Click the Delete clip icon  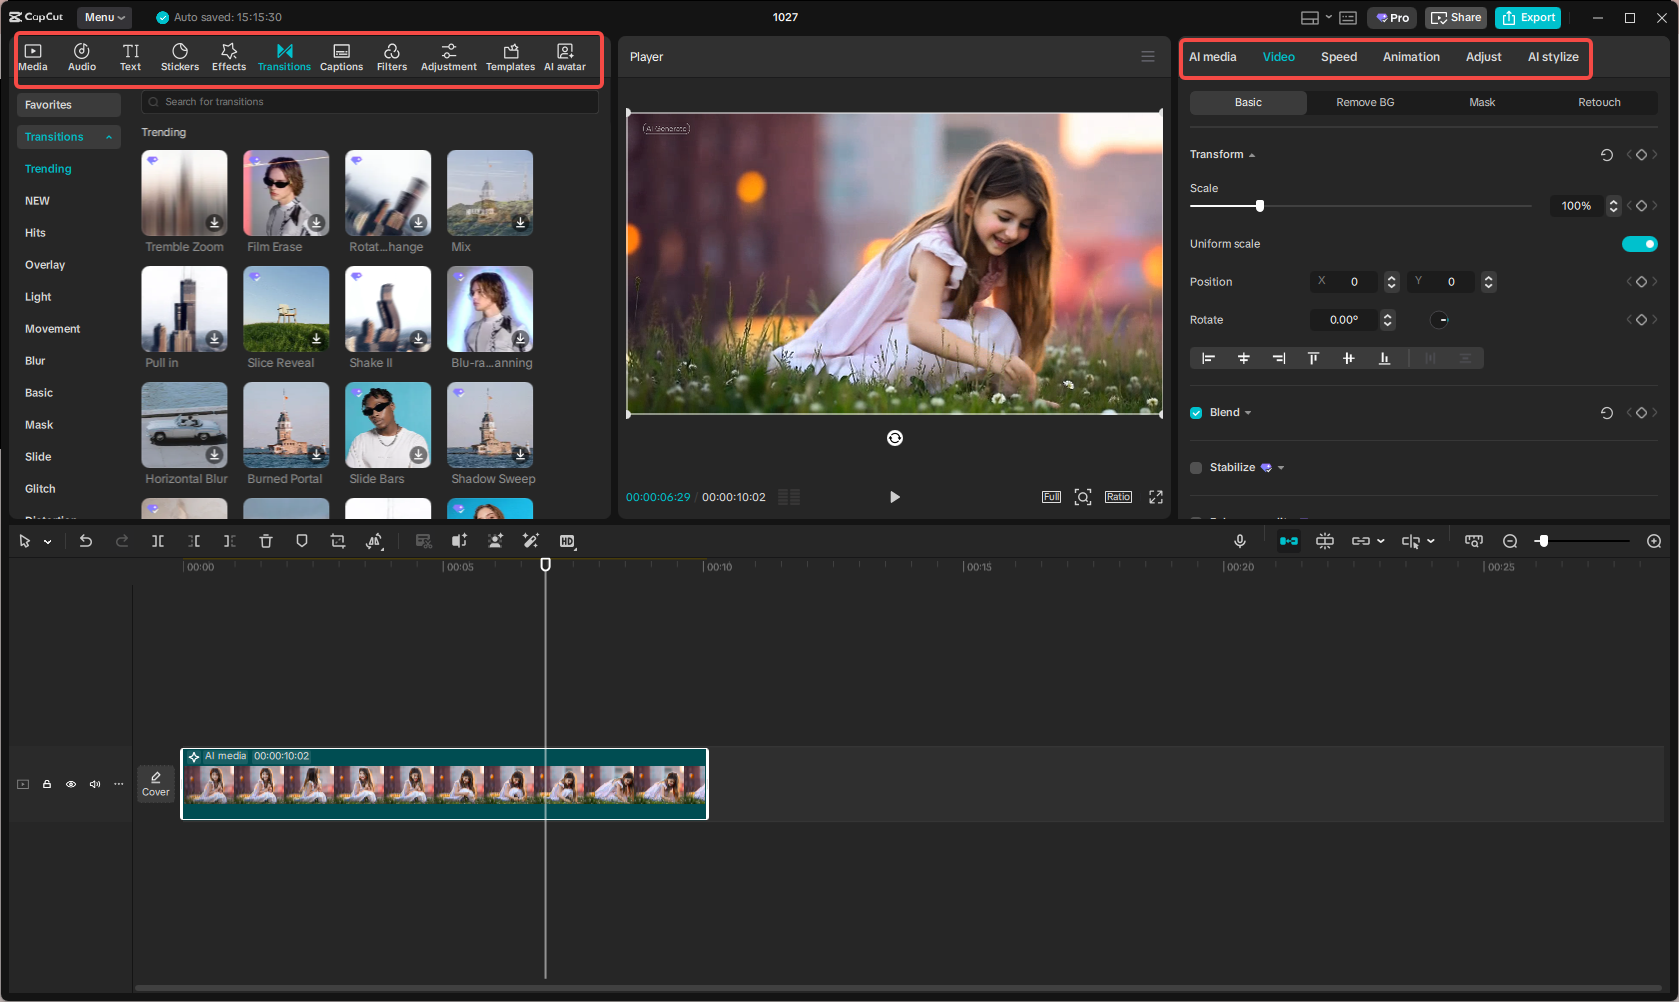pos(266,541)
